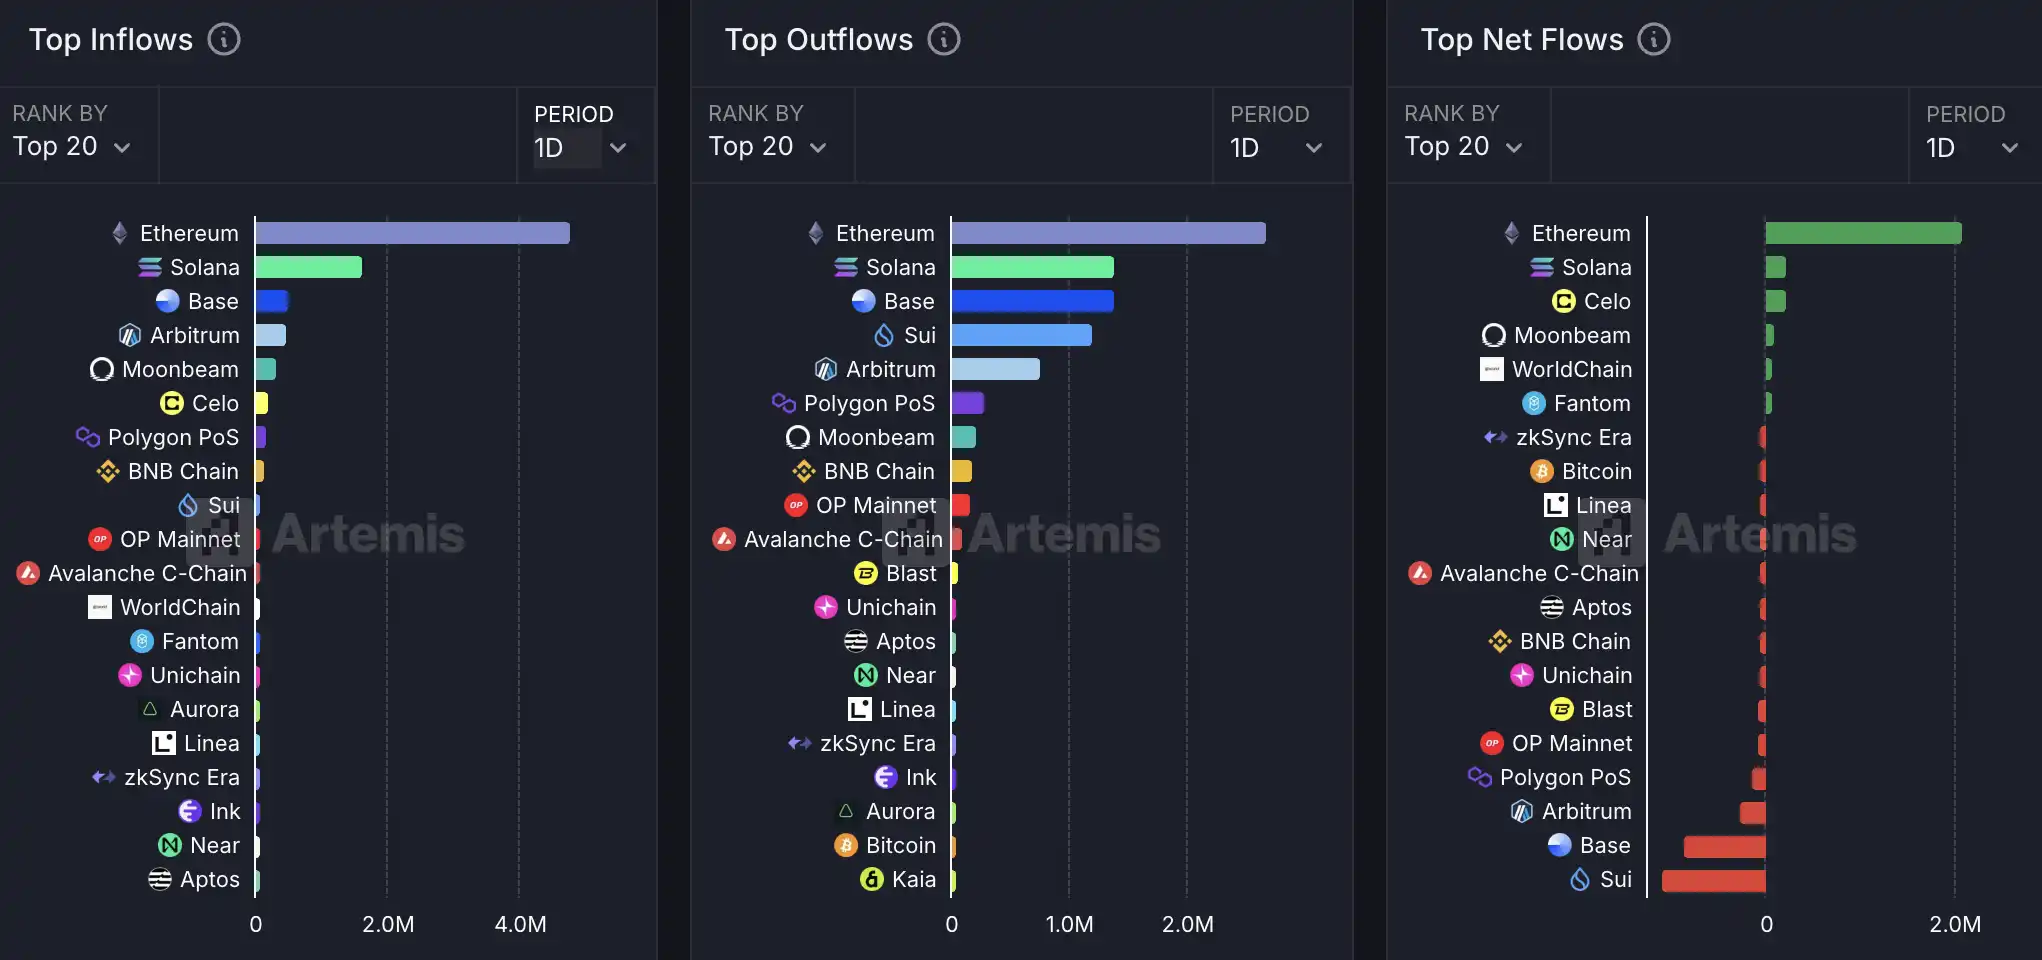This screenshot has width=2042, height=960.
Task: Click the Blast icon in Top Outflows
Action: tap(866, 573)
